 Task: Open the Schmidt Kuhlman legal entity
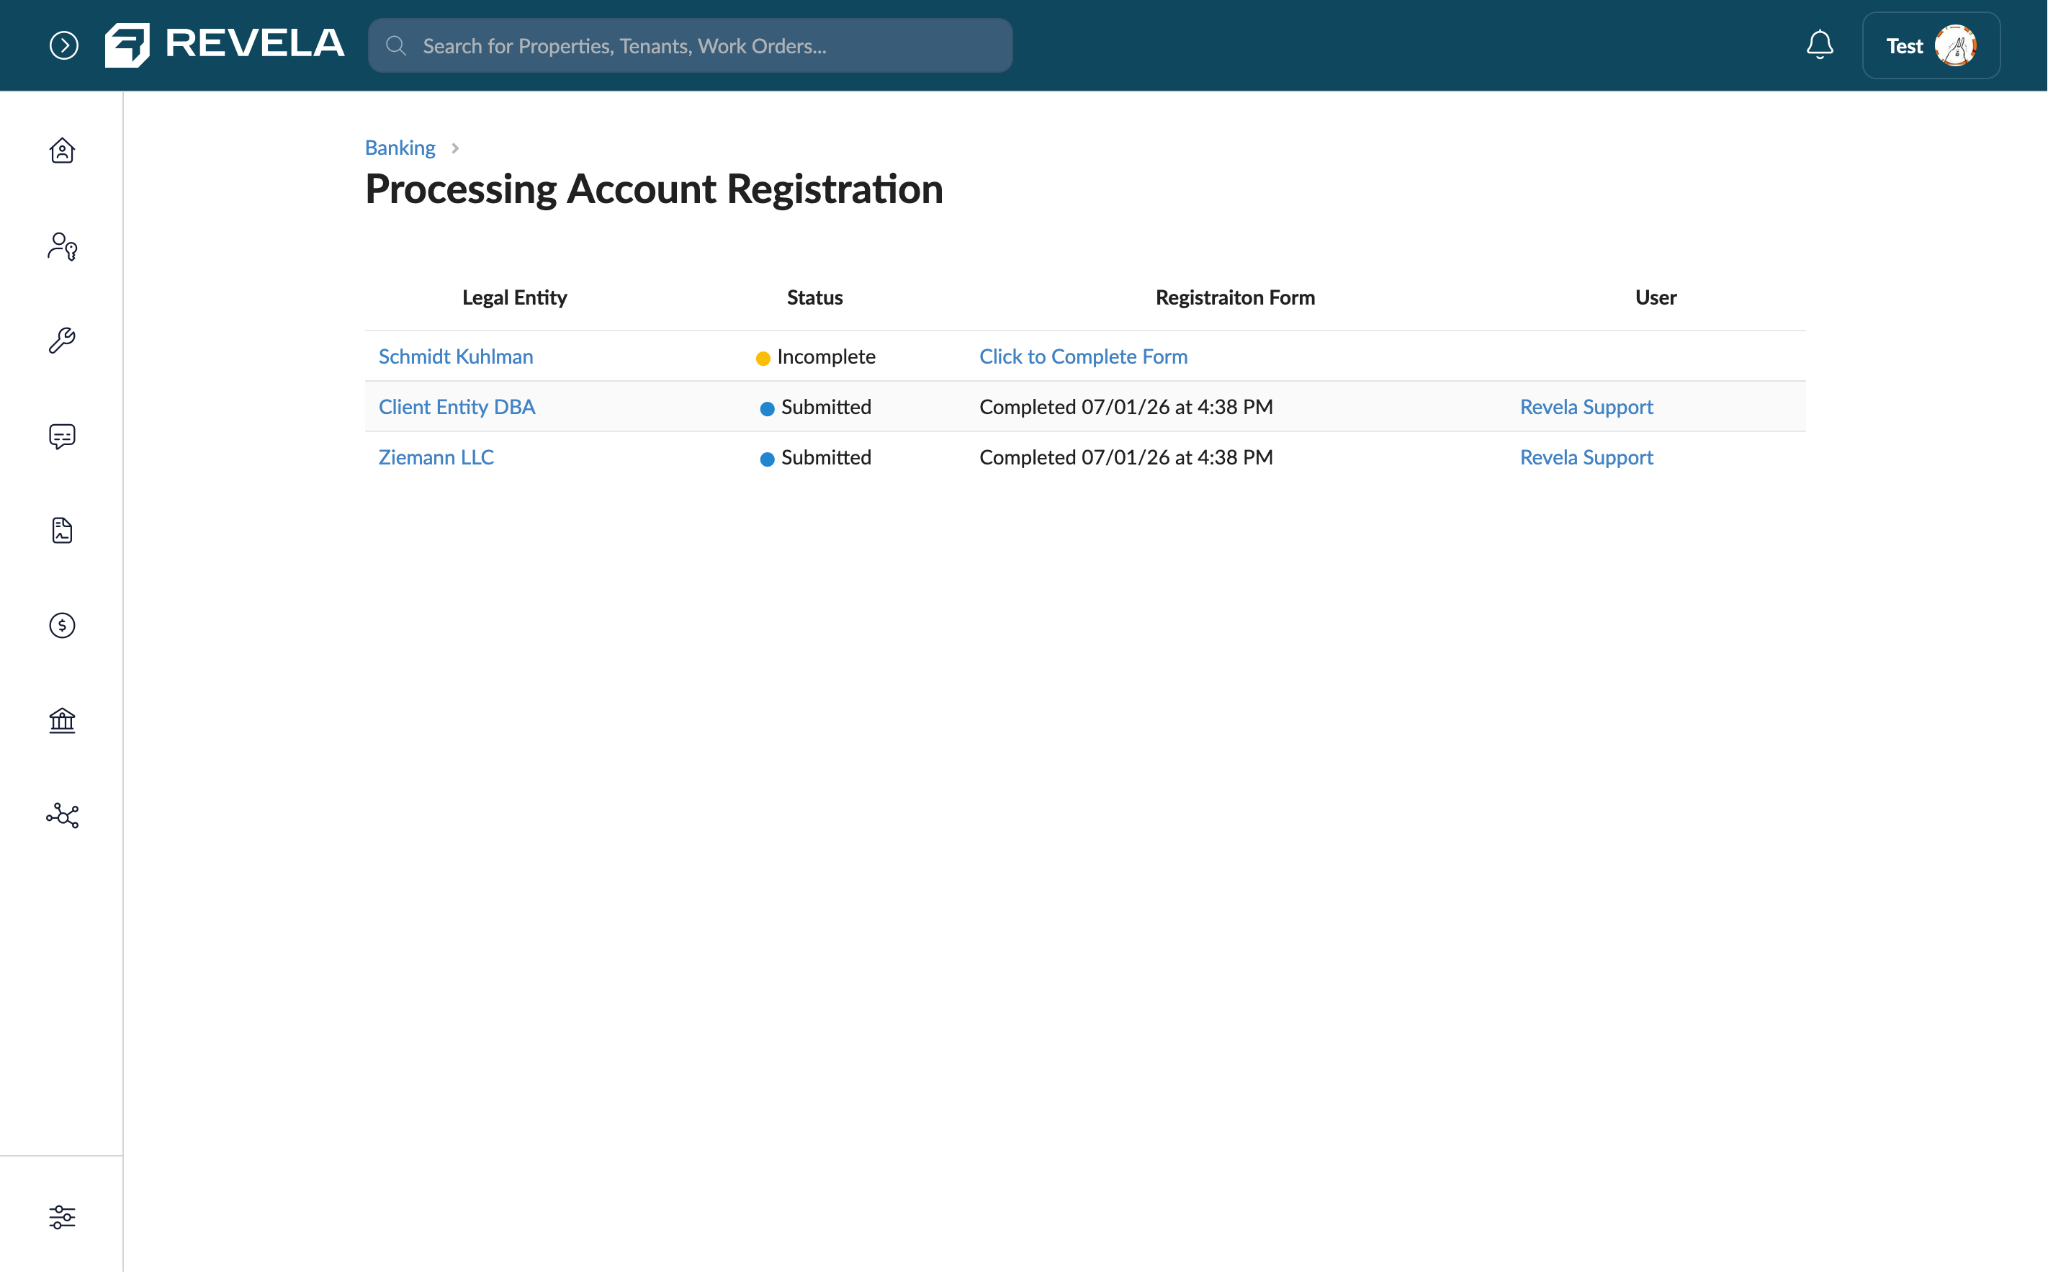coord(456,356)
